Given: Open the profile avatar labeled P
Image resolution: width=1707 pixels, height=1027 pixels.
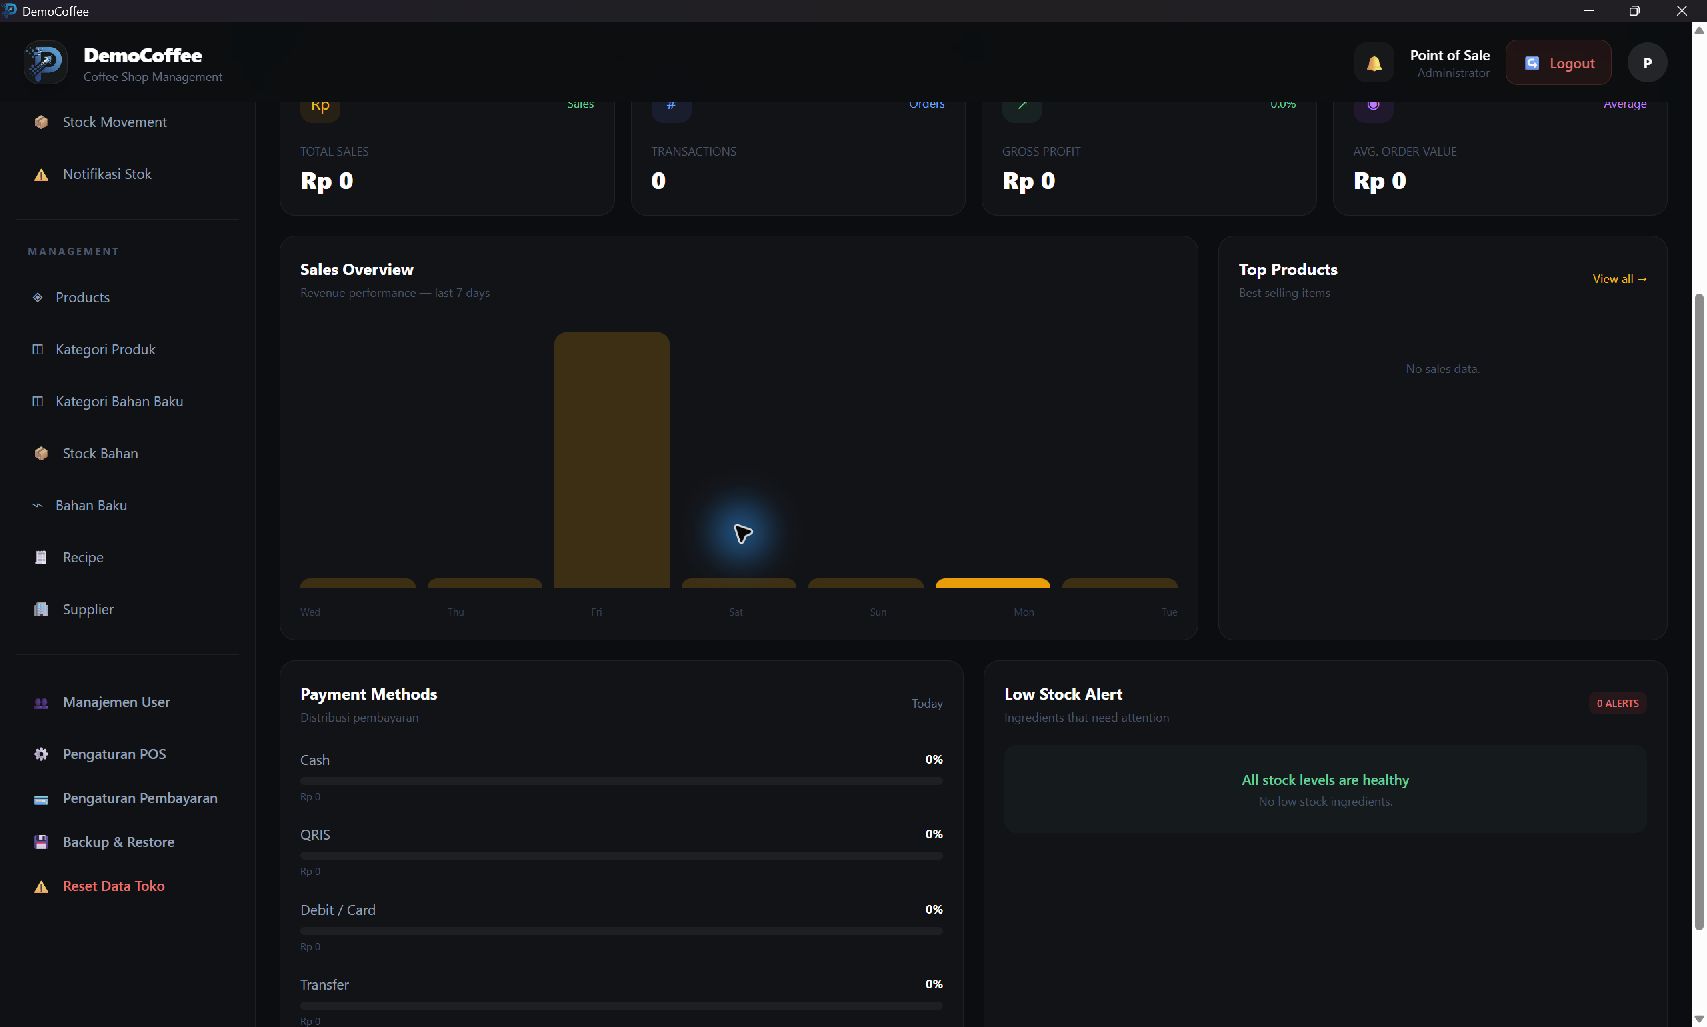Looking at the screenshot, I should pos(1647,63).
